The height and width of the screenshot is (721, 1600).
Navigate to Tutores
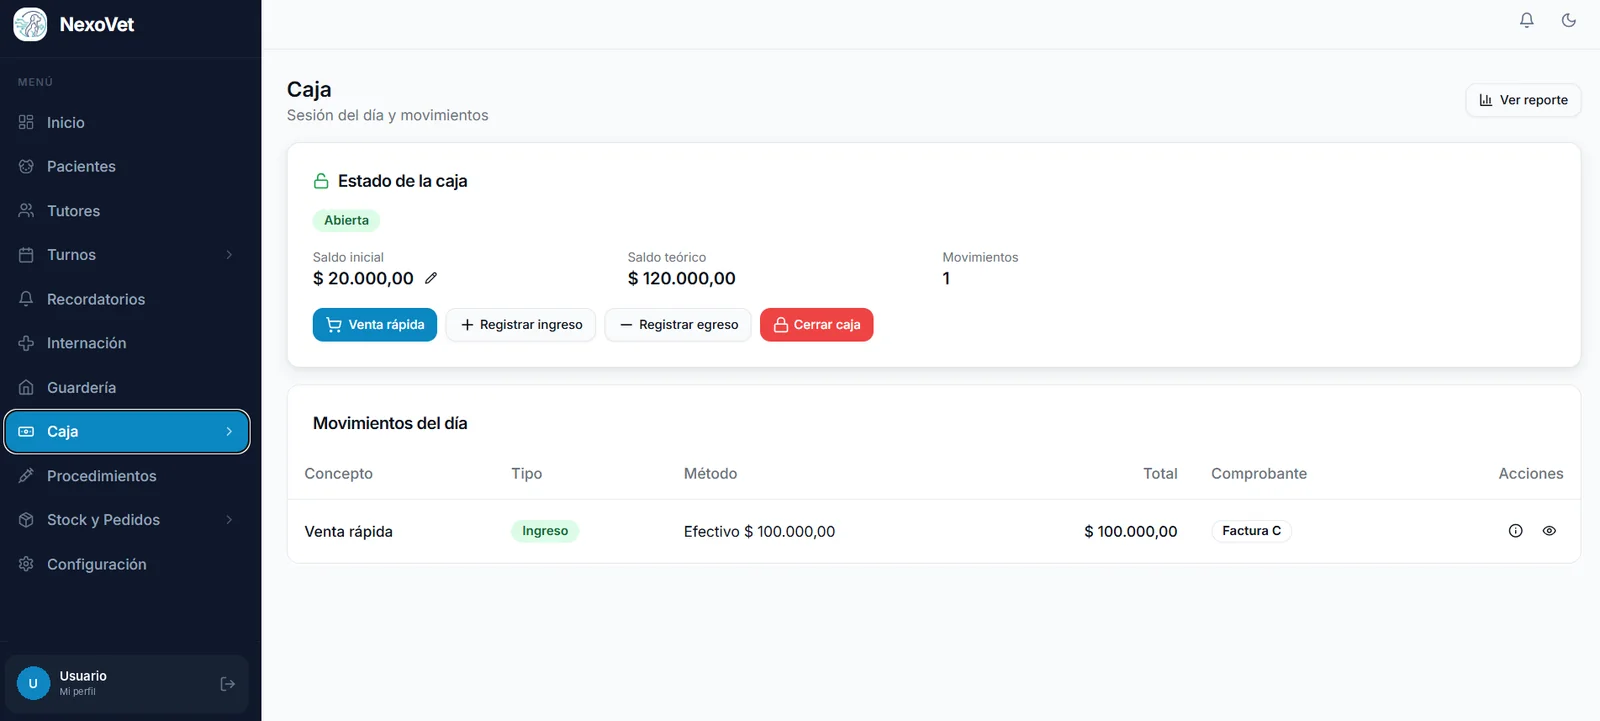(x=127, y=211)
